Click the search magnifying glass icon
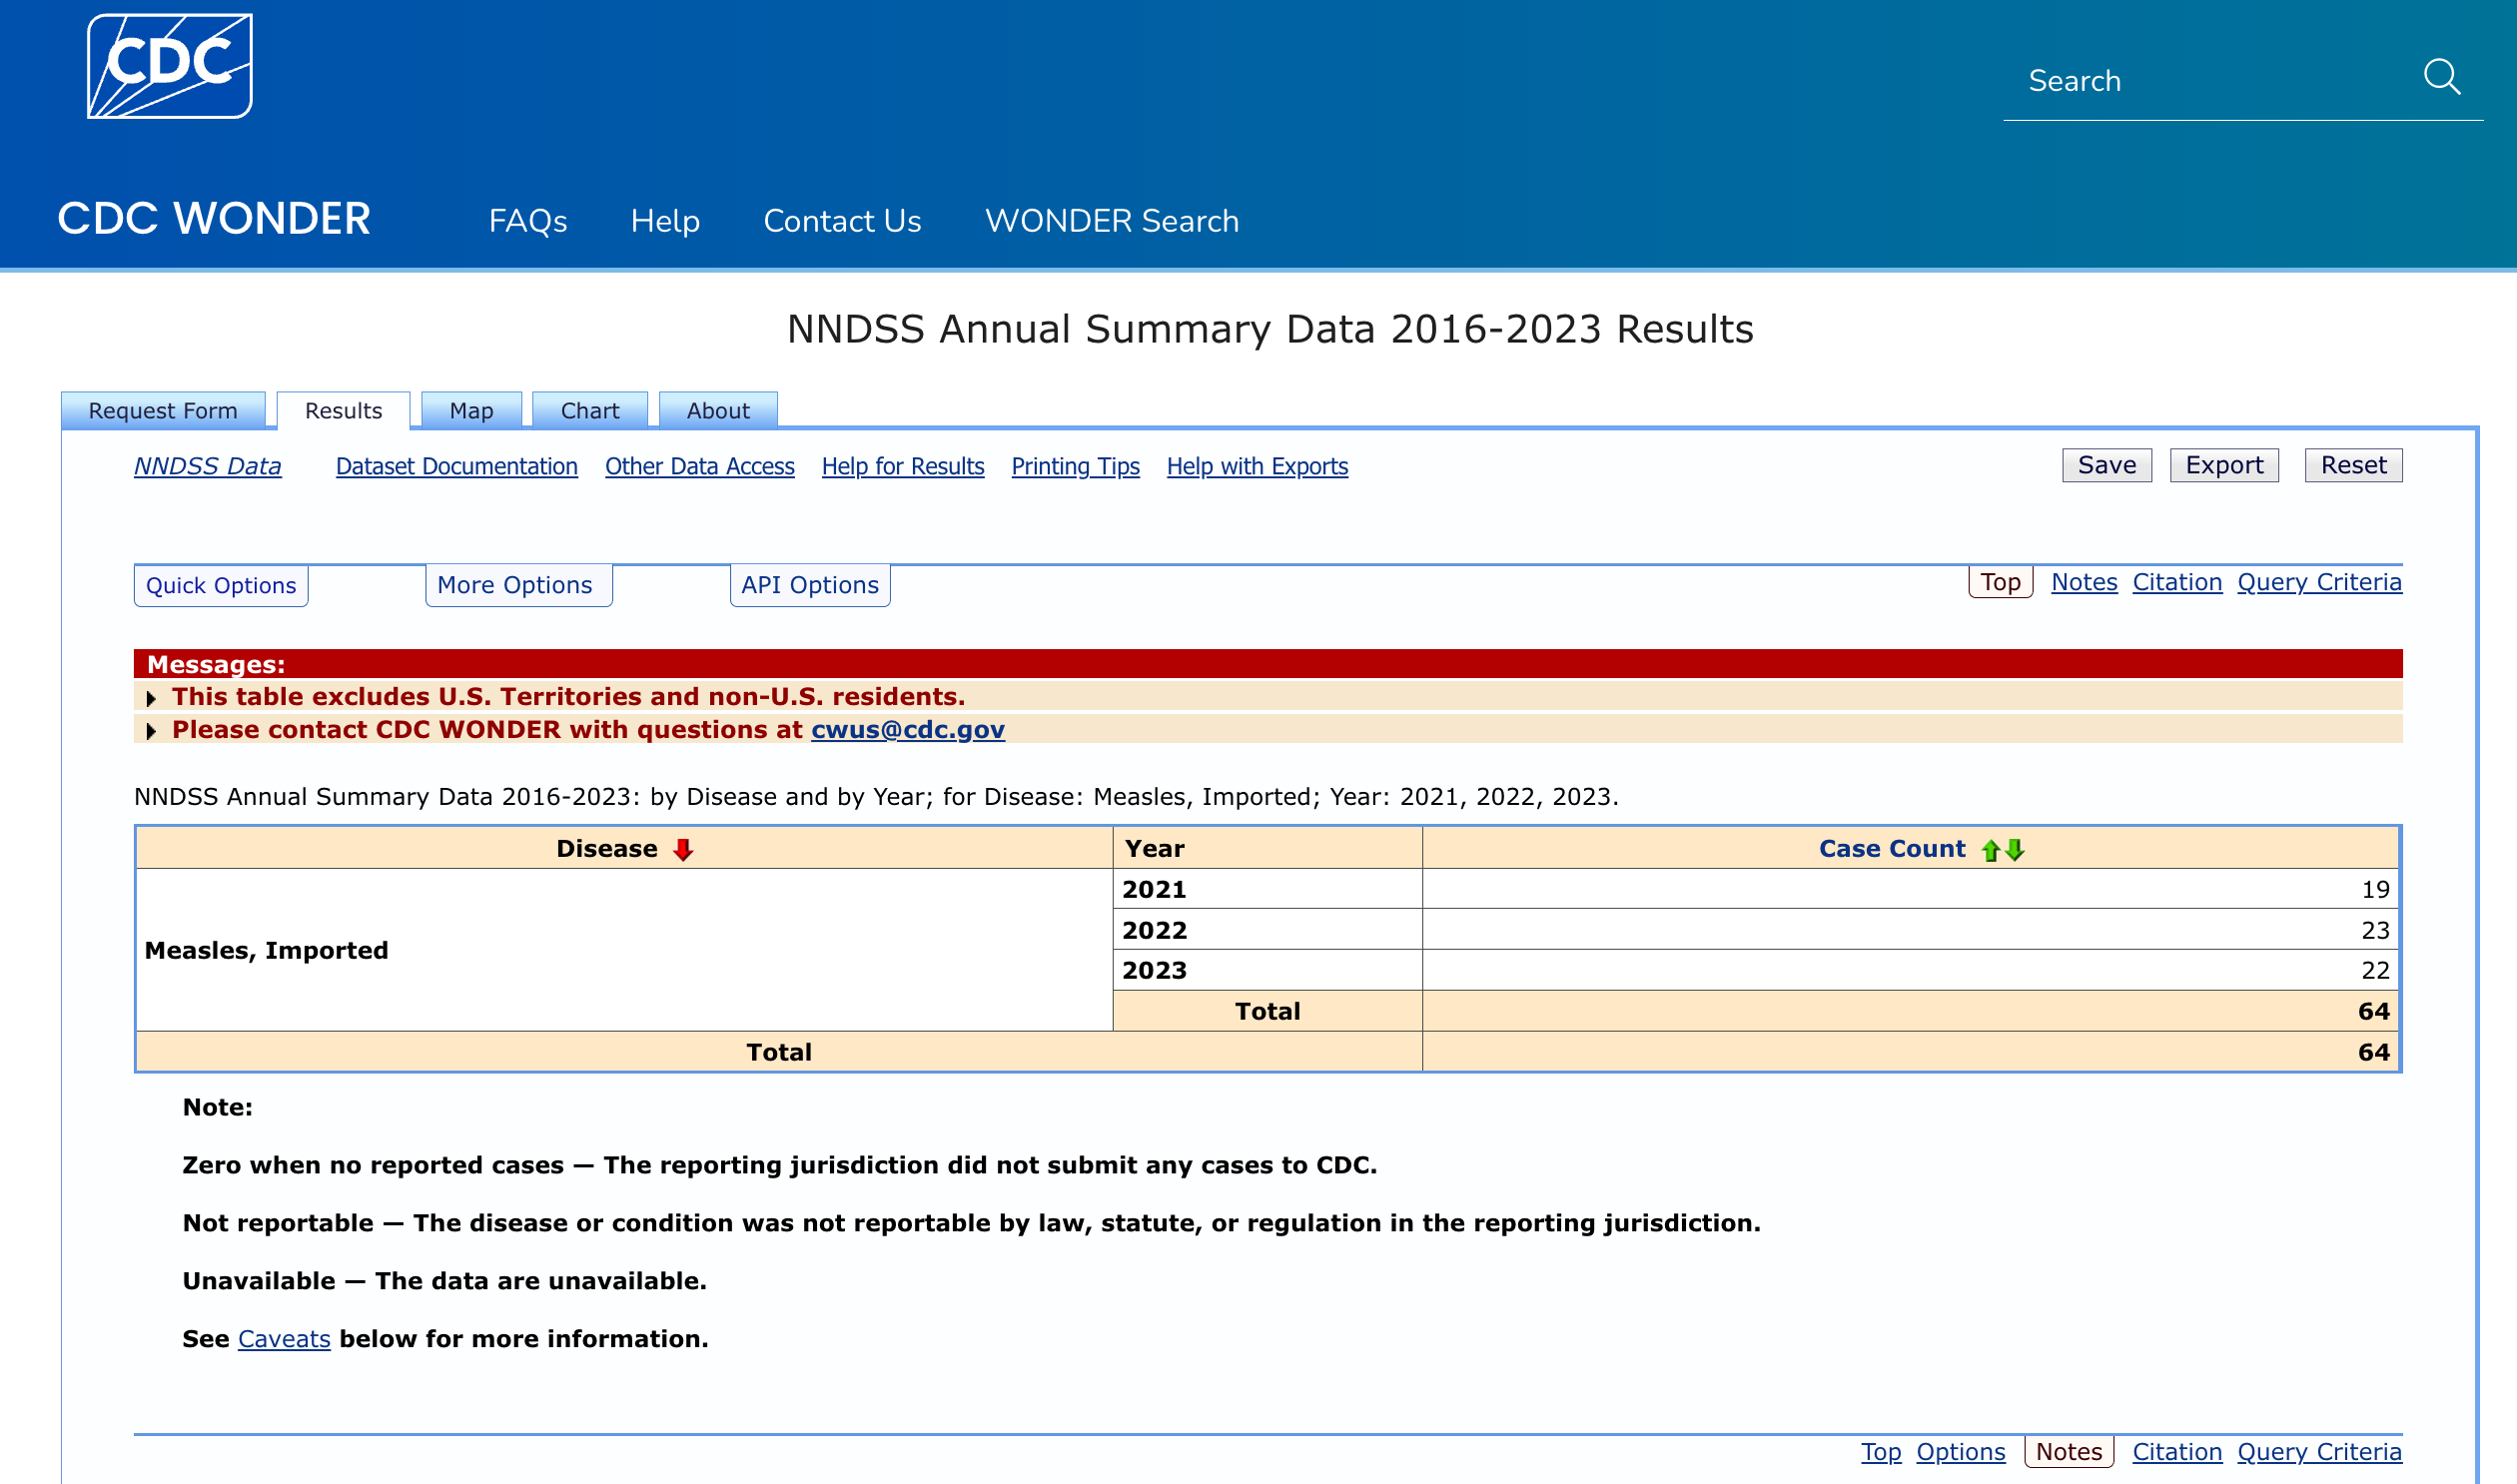 pos(2442,77)
